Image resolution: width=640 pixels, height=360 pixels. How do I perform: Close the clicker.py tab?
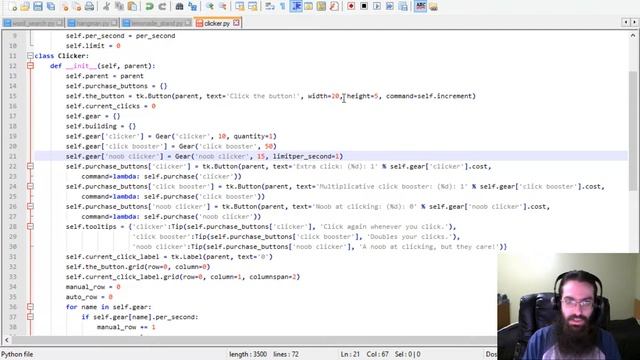pos(236,23)
